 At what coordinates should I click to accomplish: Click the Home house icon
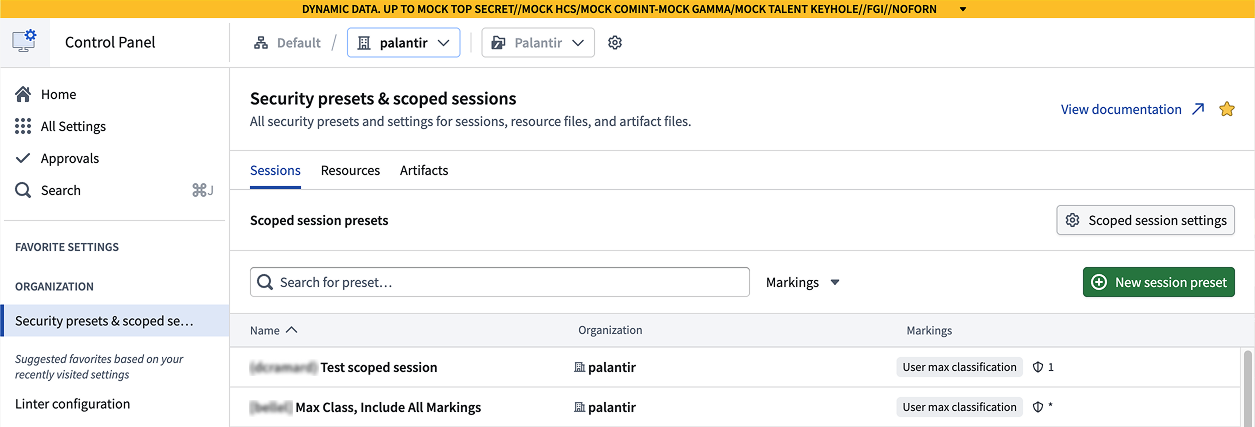[23, 94]
